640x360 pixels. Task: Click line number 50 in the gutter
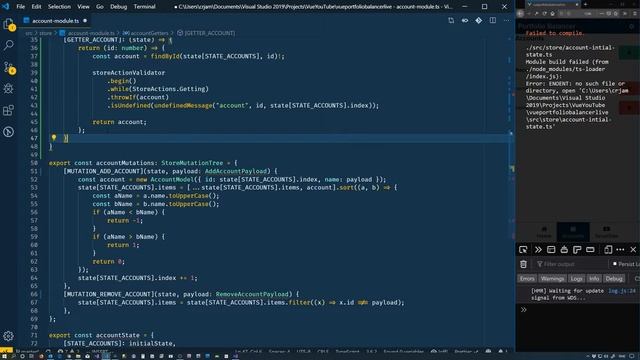point(33,163)
